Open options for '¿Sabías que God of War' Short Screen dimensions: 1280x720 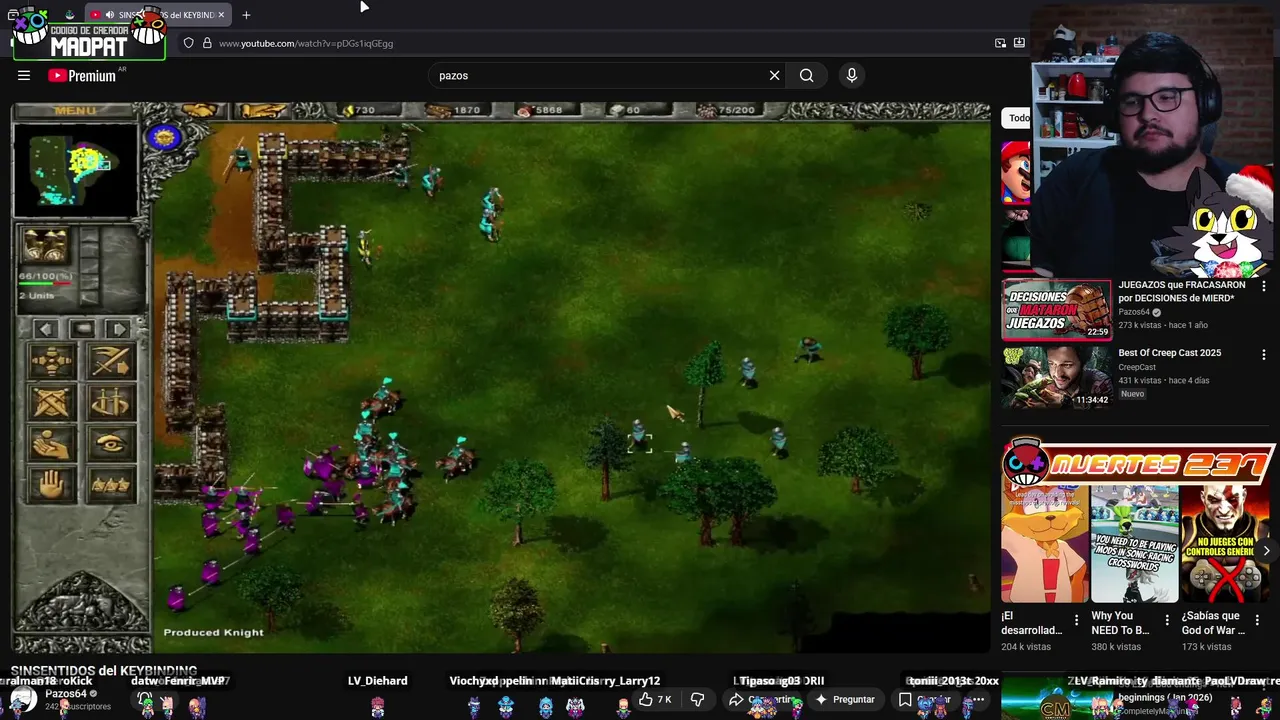click(1257, 621)
